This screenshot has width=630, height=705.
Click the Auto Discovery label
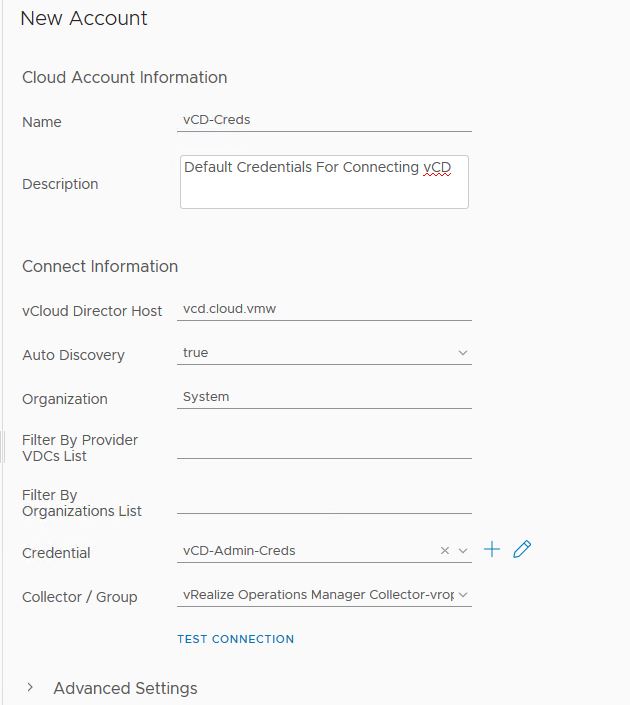[x=73, y=355]
